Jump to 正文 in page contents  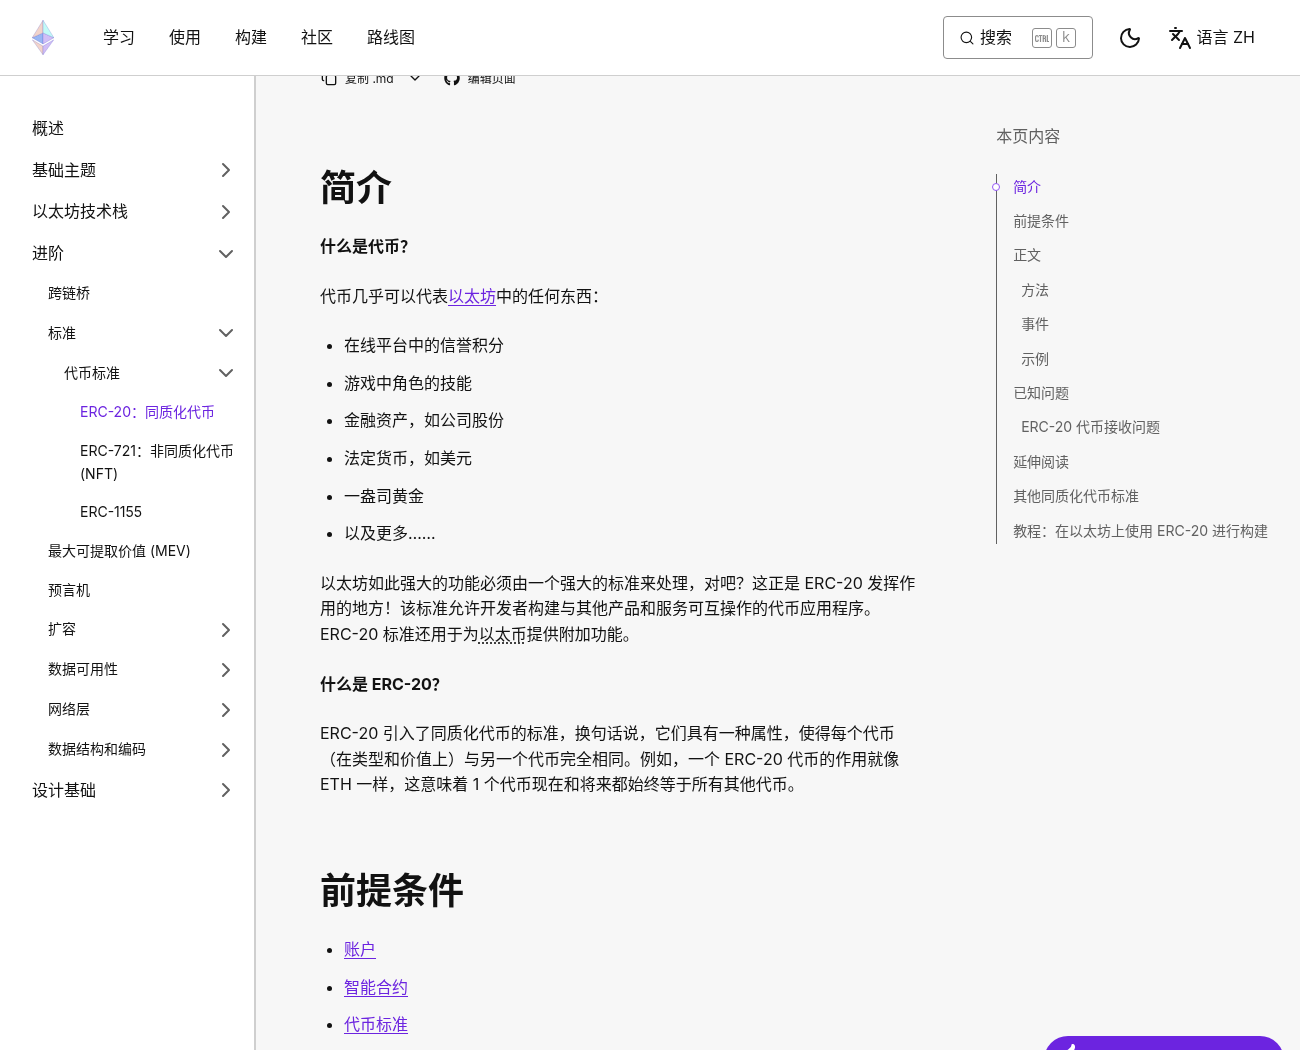(1027, 255)
